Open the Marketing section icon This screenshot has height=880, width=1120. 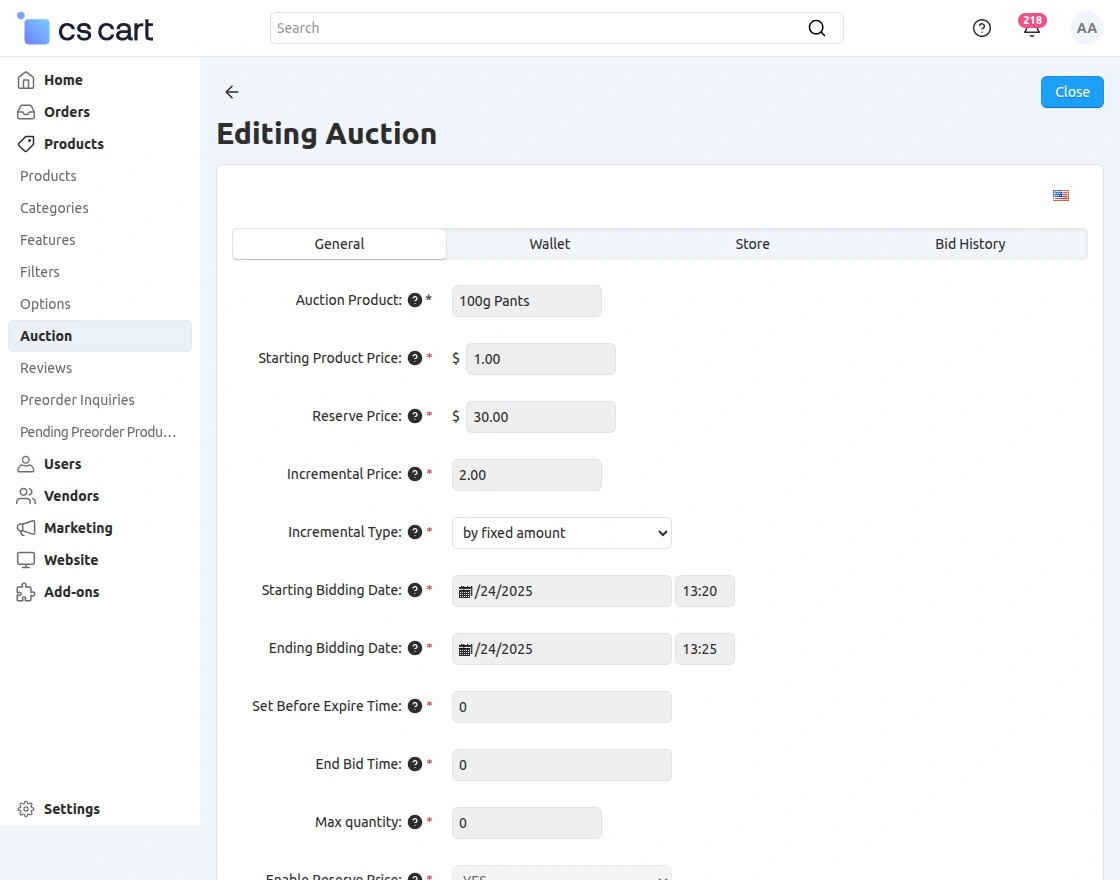pos(26,527)
